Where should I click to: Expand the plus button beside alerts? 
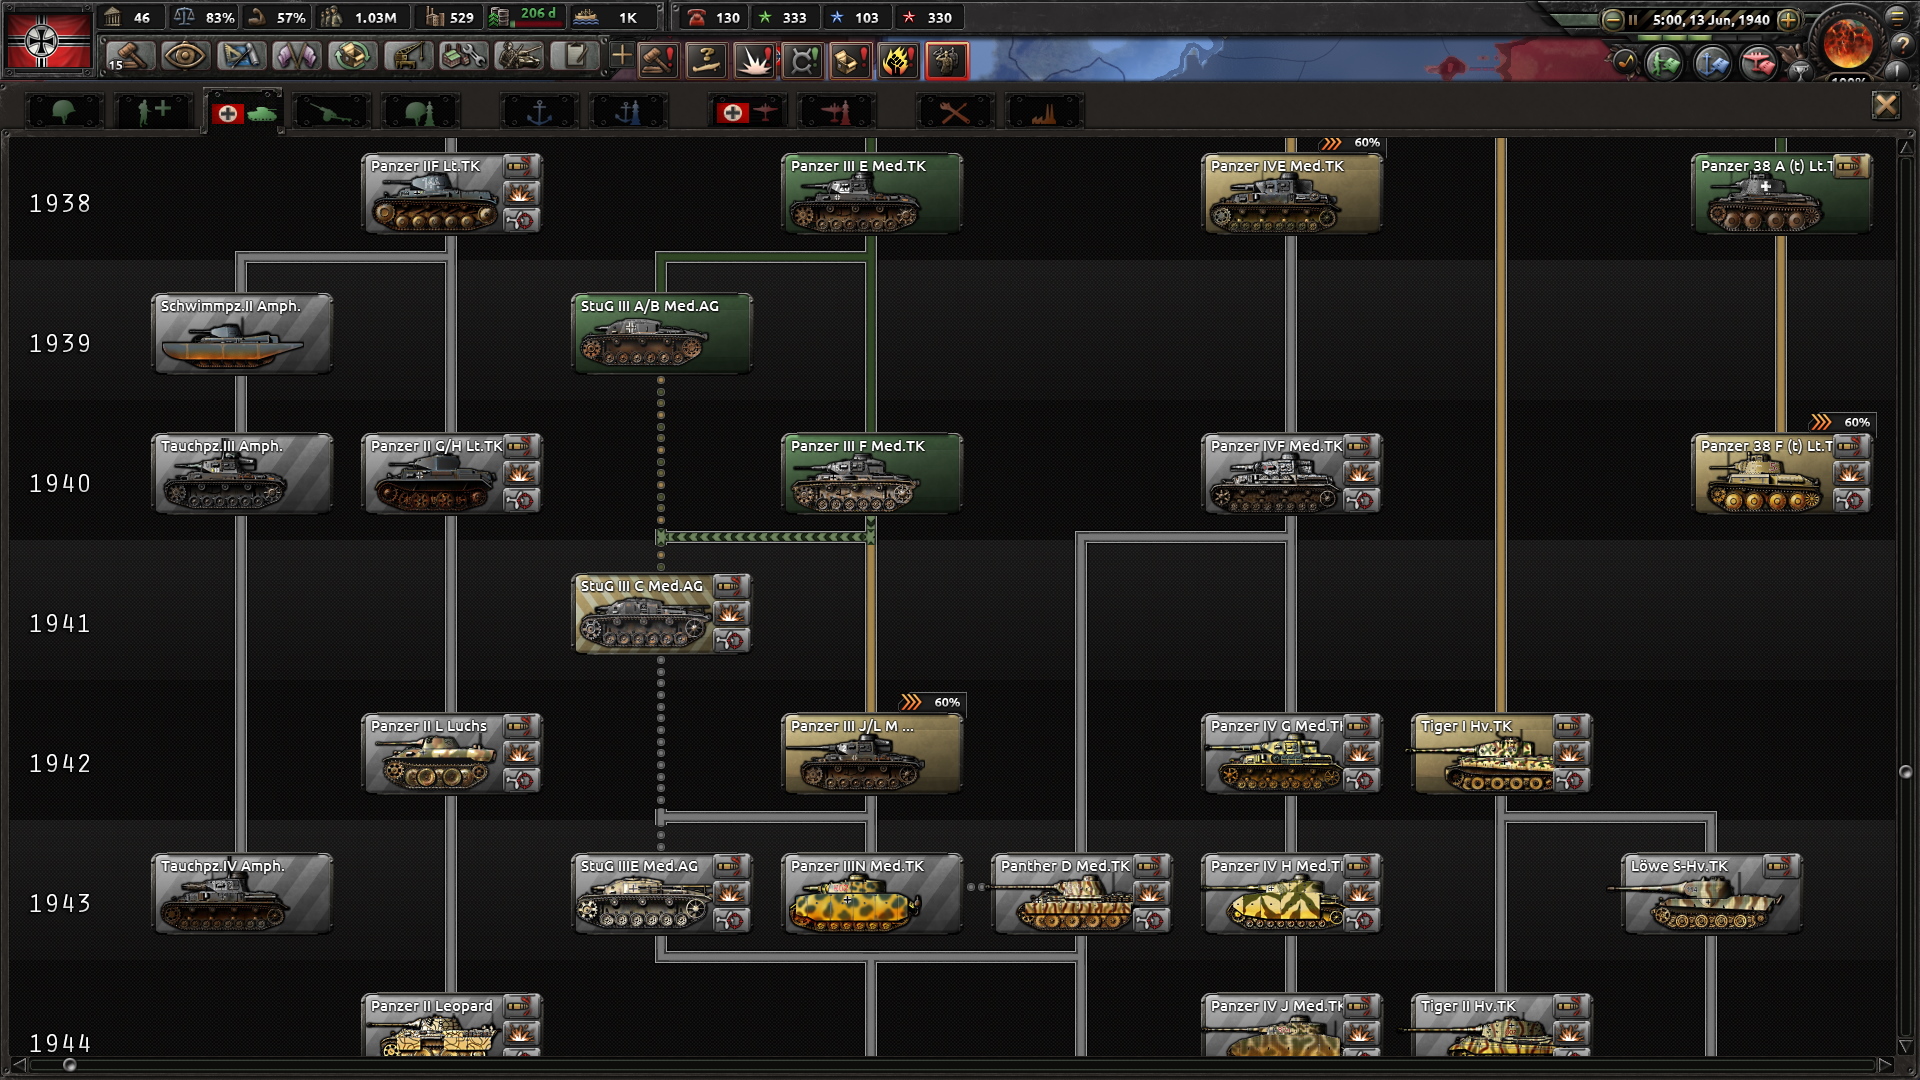pyautogui.click(x=621, y=56)
